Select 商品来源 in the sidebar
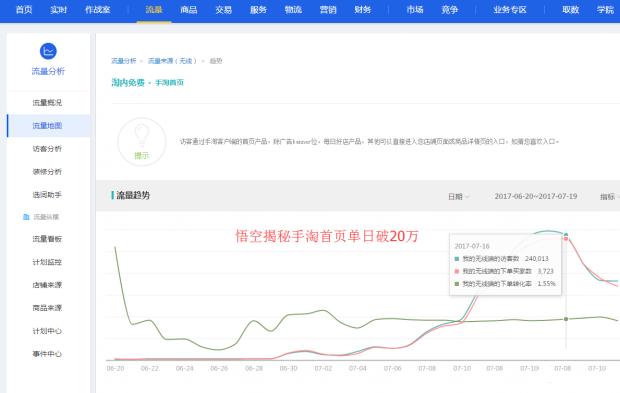This screenshot has width=620, height=393. pos(47,308)
